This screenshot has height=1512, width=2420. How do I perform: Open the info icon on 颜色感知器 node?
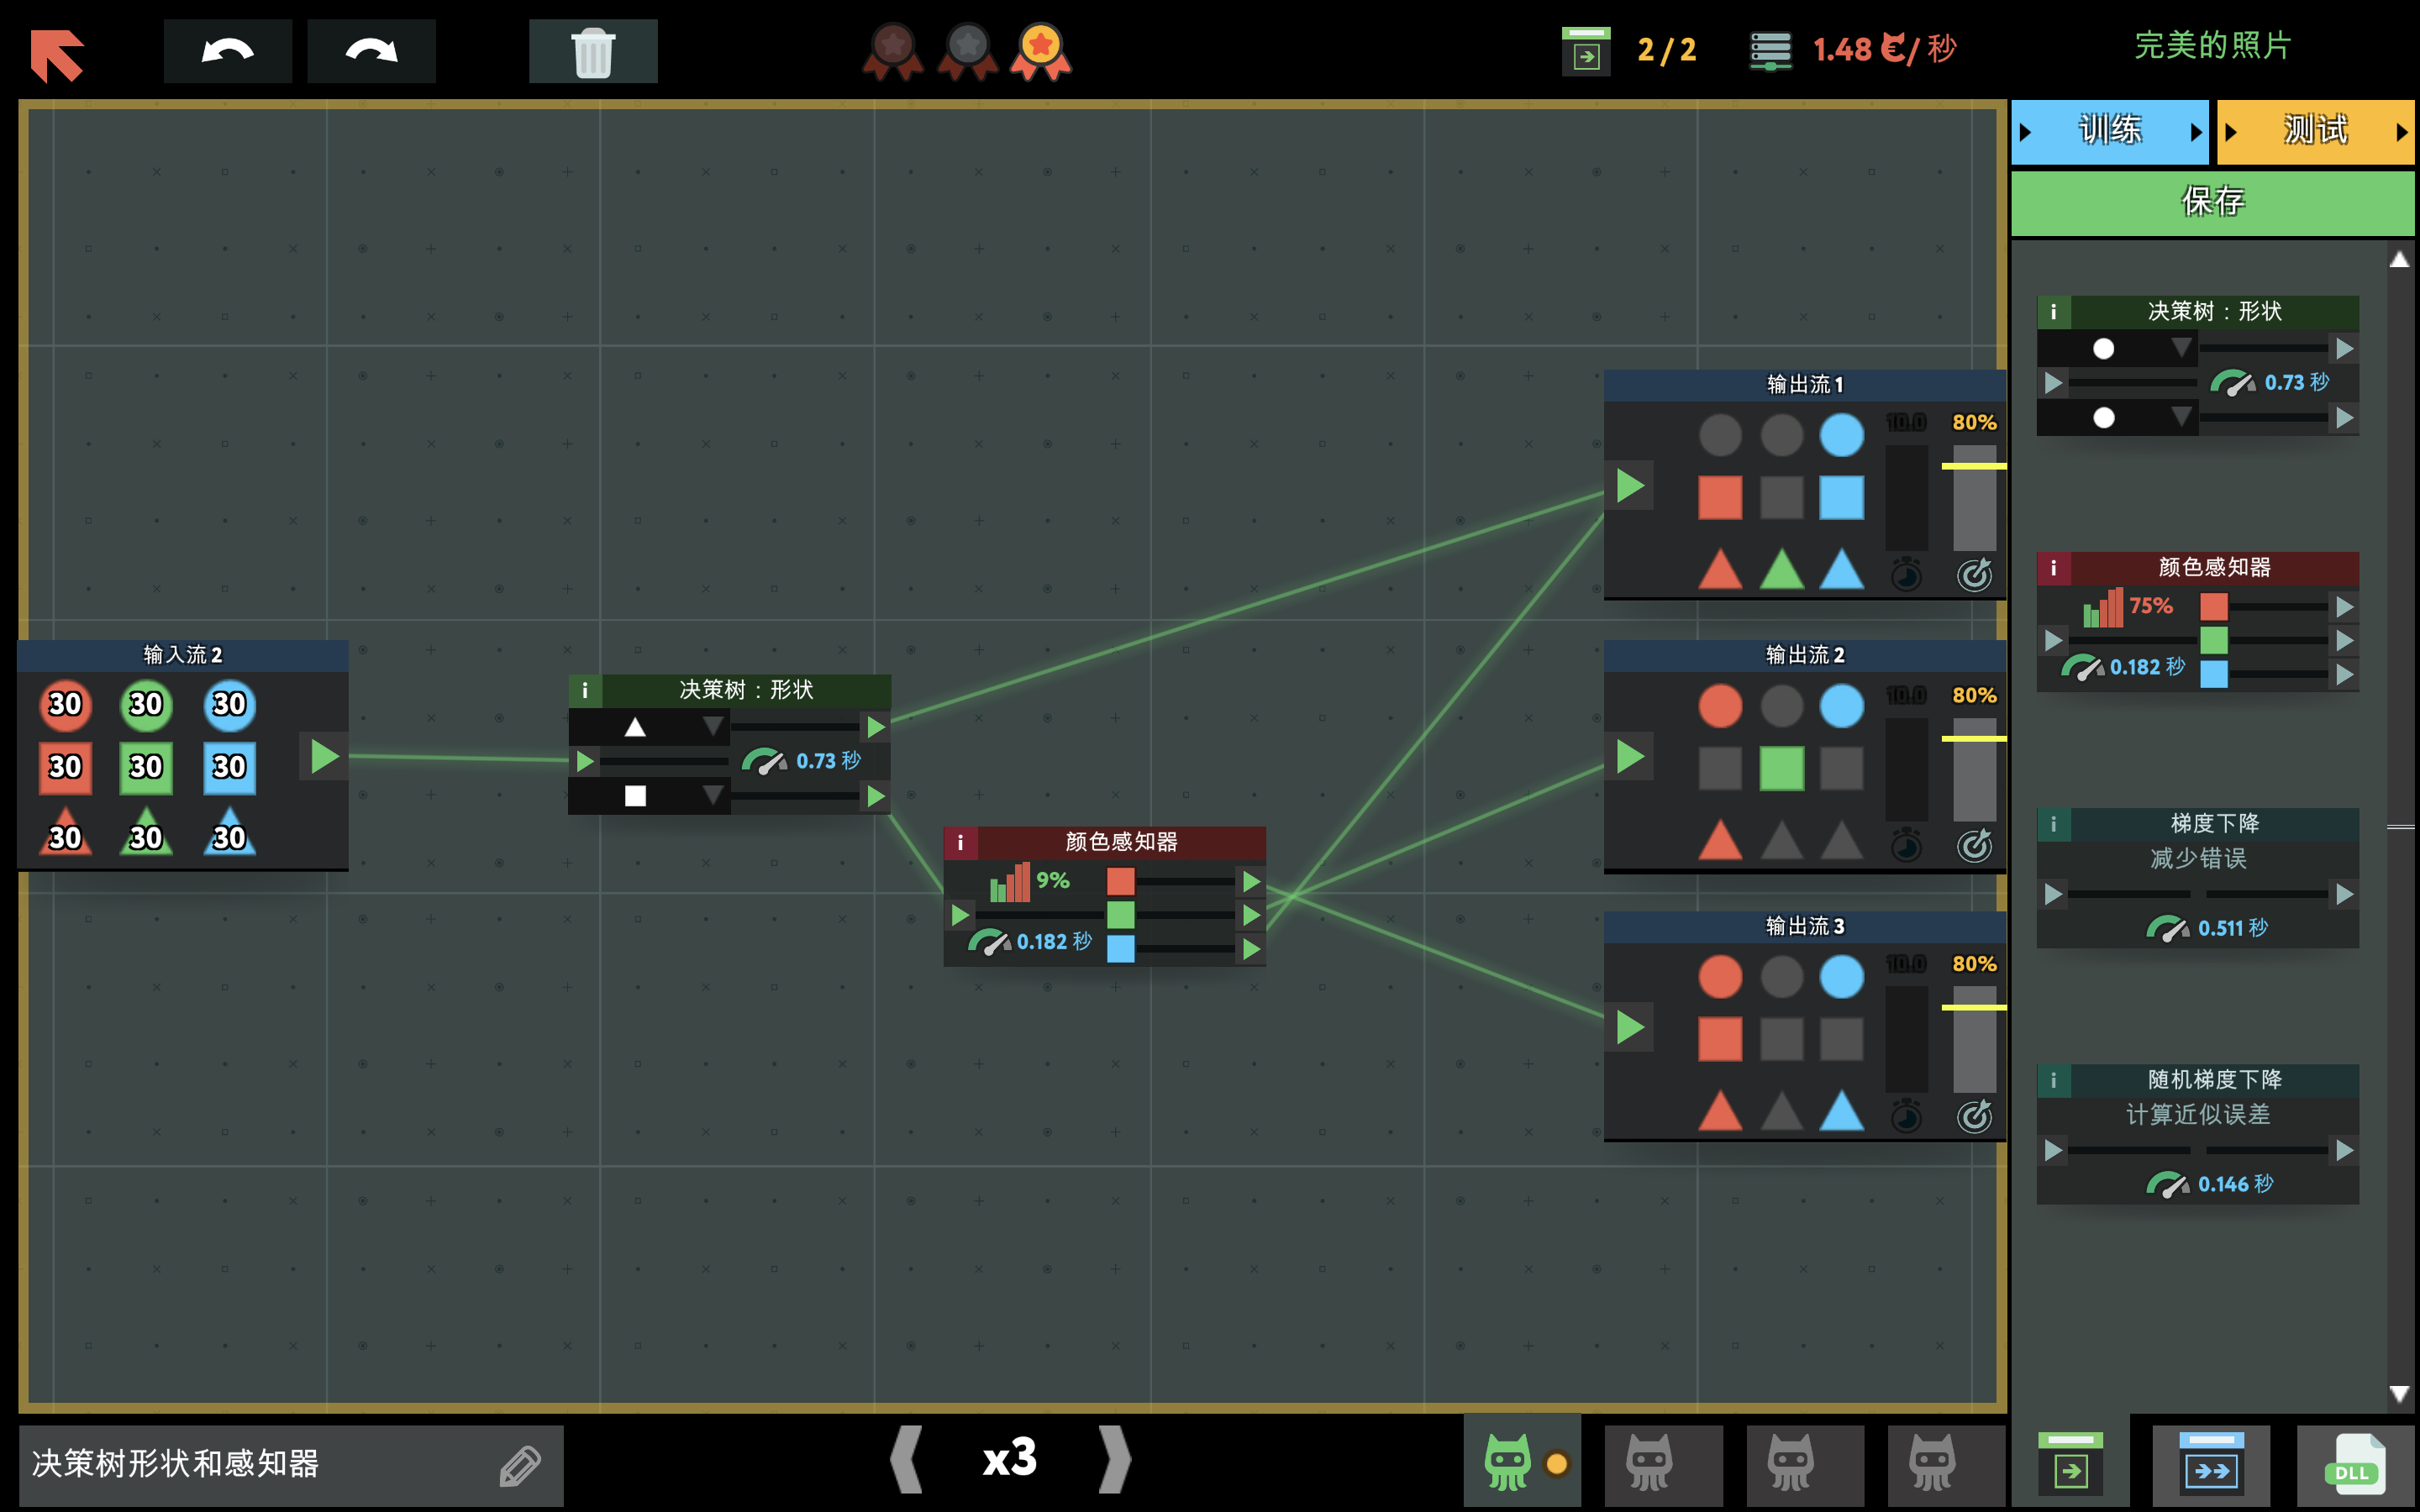coord(960,842)
